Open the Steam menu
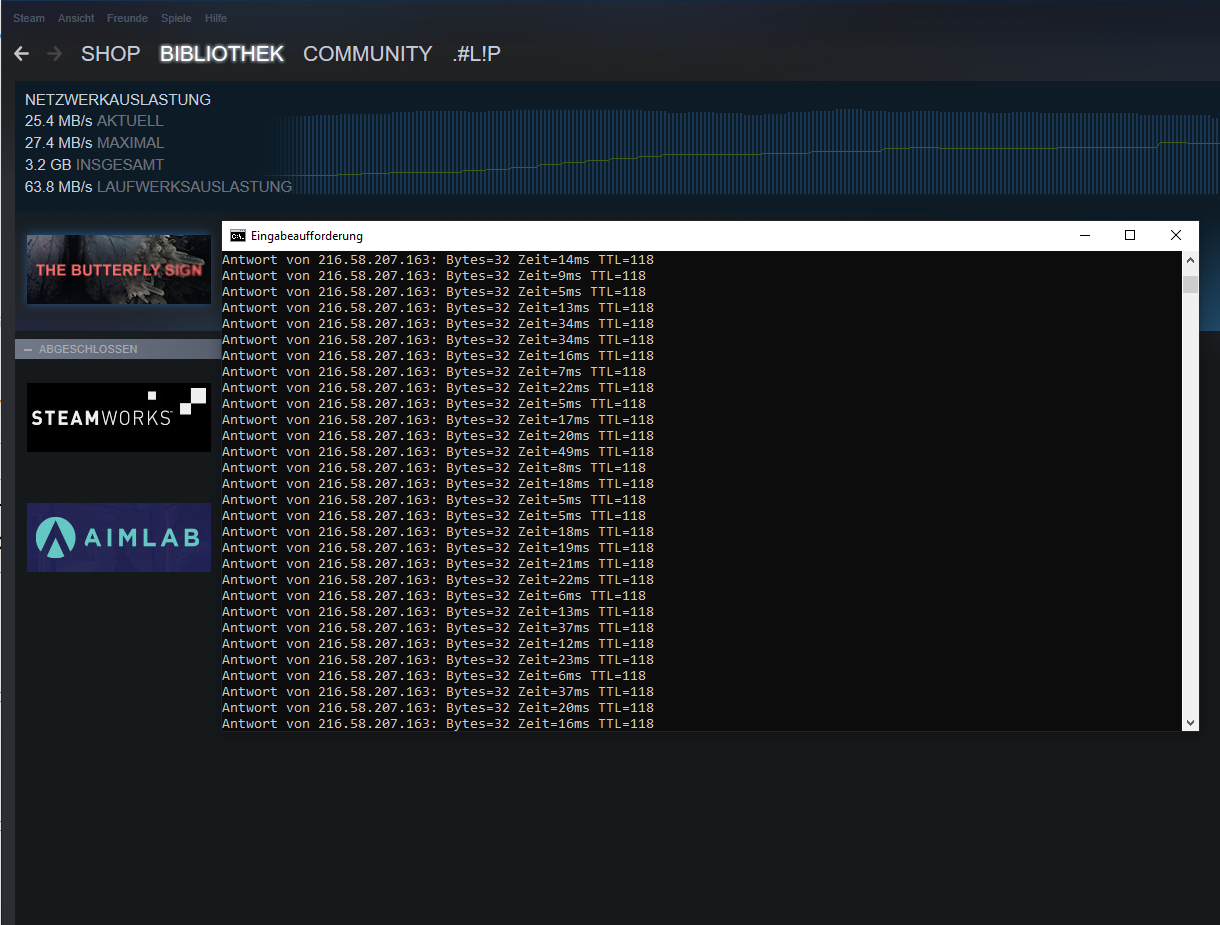Screen dimensions: 1220x925 click(x=29, y=18)
